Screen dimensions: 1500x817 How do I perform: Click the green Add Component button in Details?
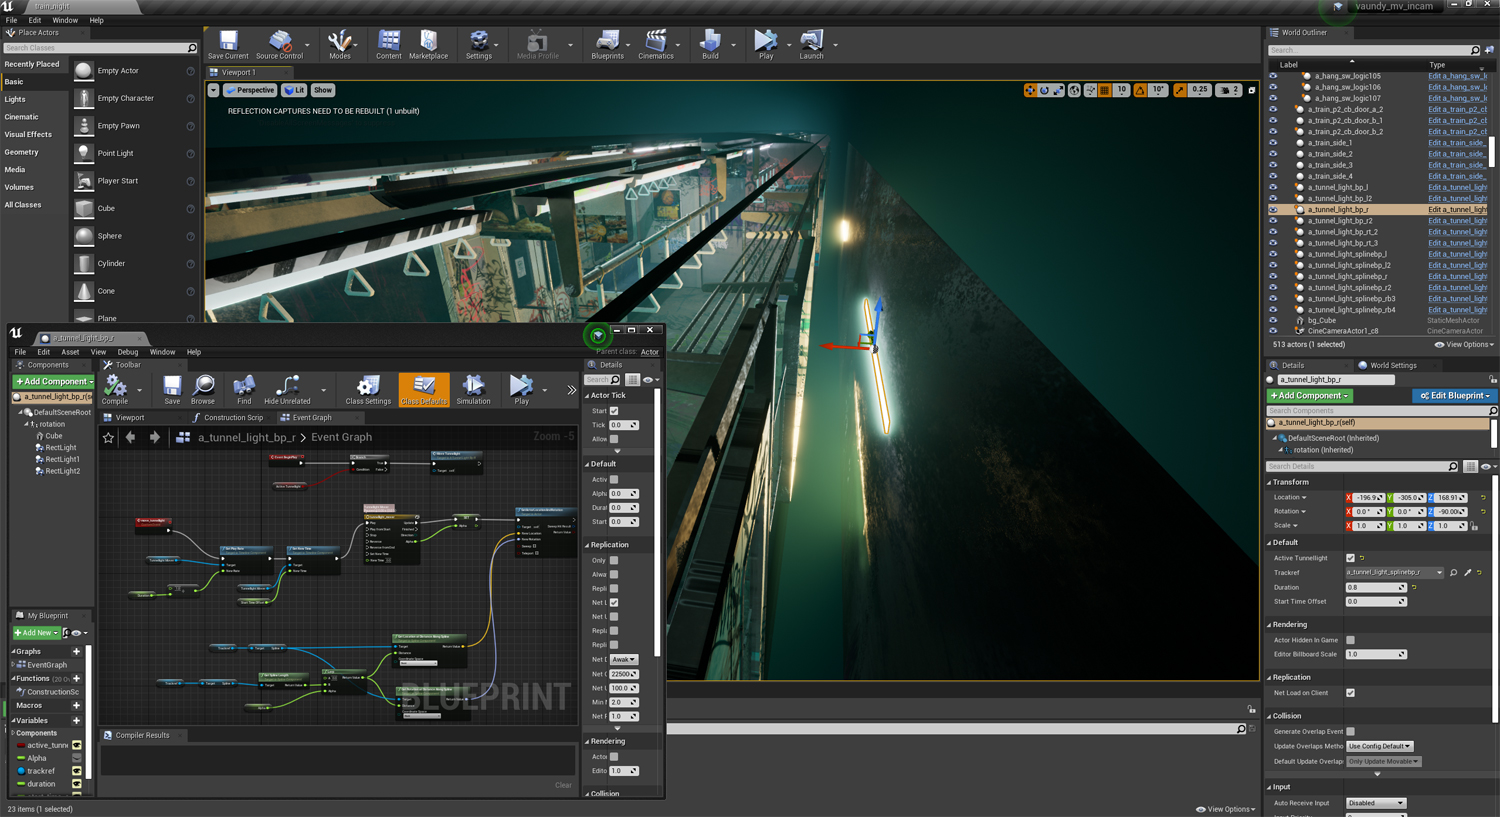(1310, 396)
